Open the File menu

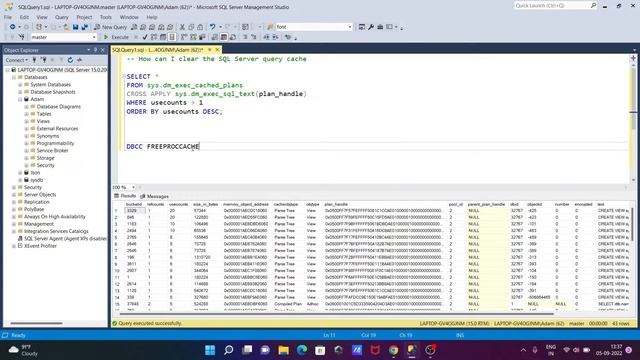coord(8,17)
